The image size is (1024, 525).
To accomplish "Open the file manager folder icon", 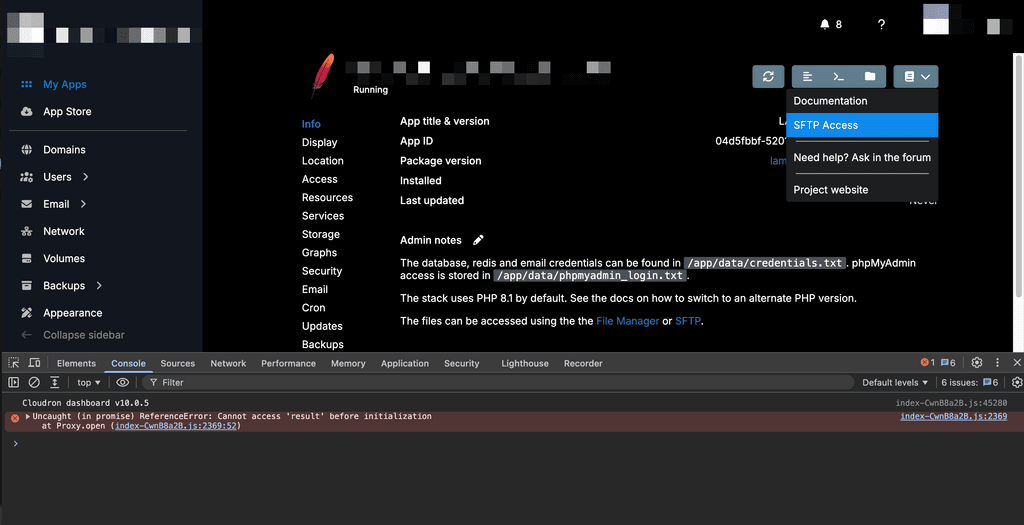I will coord(870,76).
